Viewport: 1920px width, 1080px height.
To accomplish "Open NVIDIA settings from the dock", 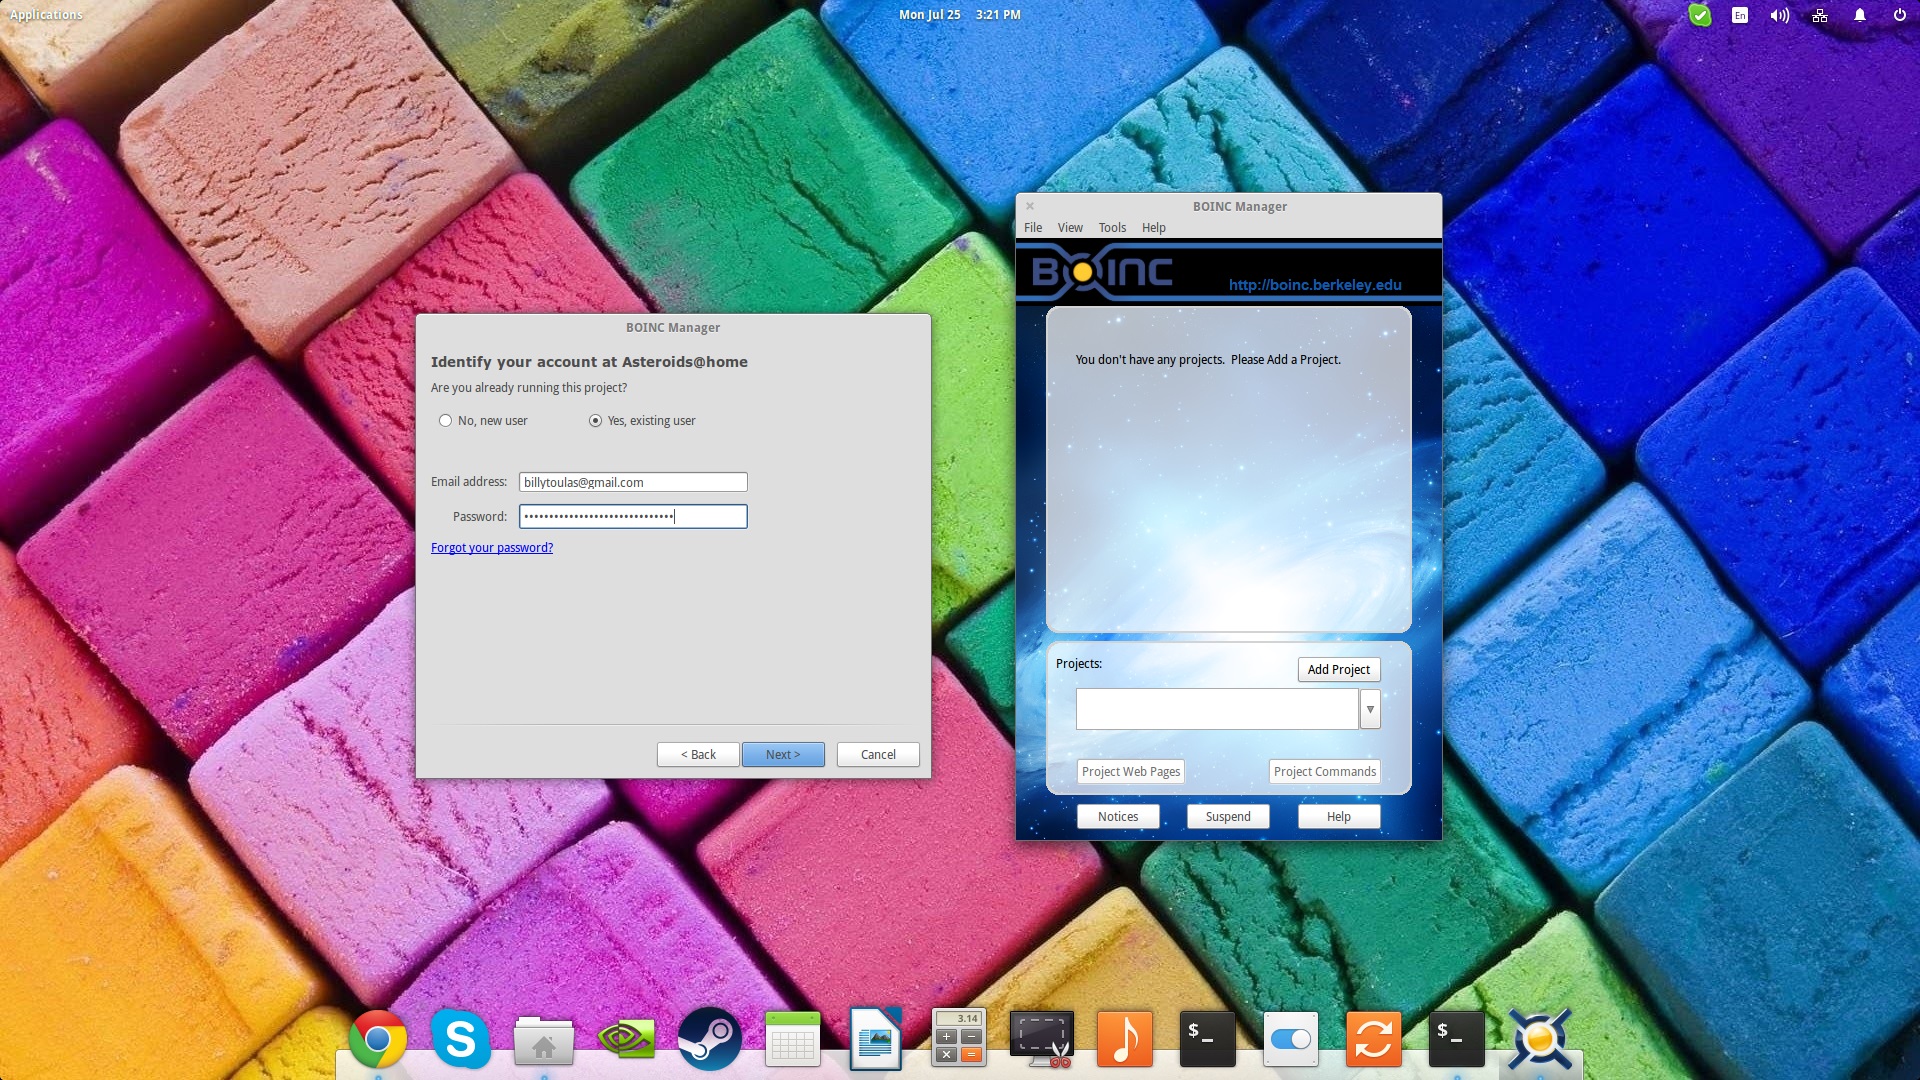I will (627, 1040).
